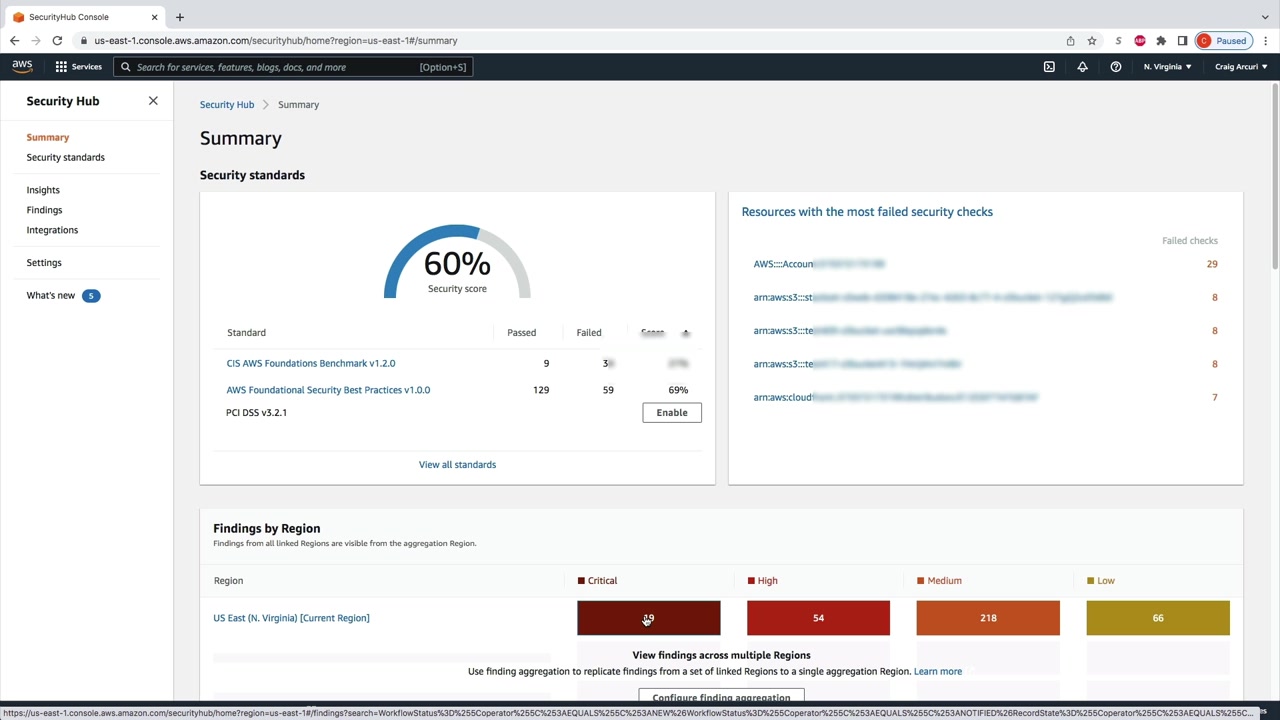Open the High findings box showing 54
This screenshot has width=1280, height=720.
pyautogui.click(x=818, y=618)
